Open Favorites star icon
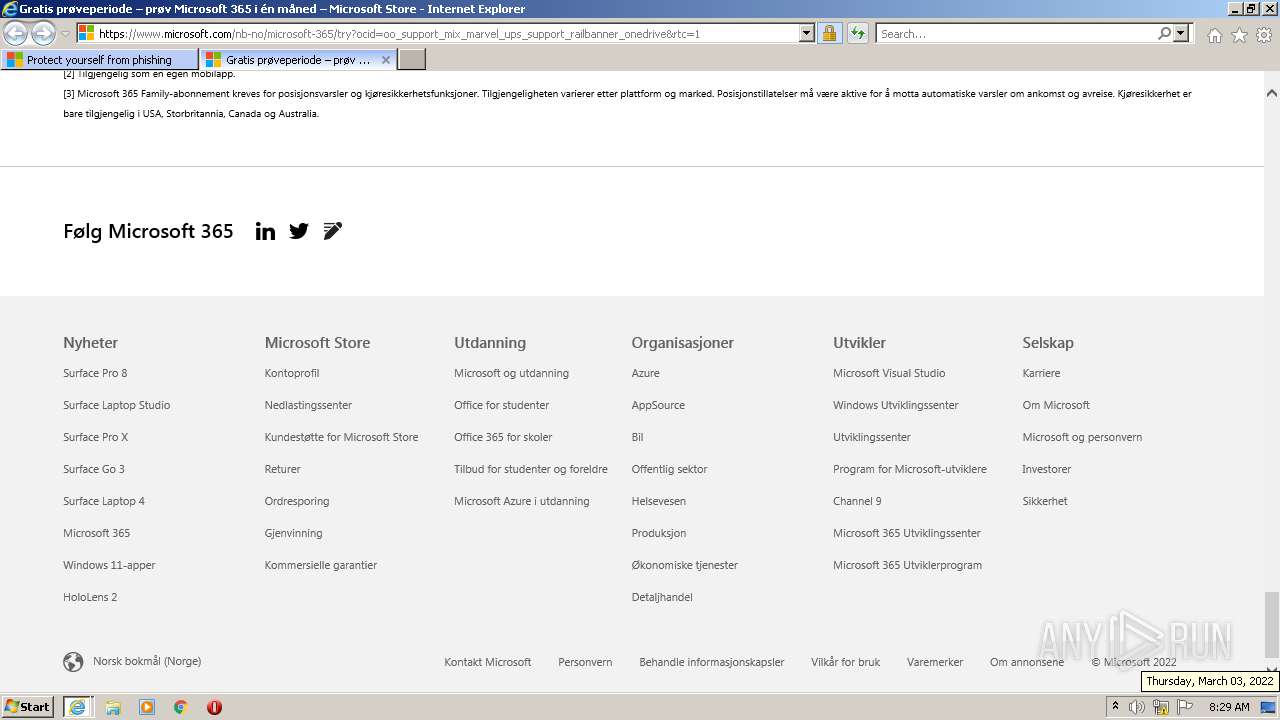Viewport: 1280px width, 720px height. click(x=1239, y=35)
